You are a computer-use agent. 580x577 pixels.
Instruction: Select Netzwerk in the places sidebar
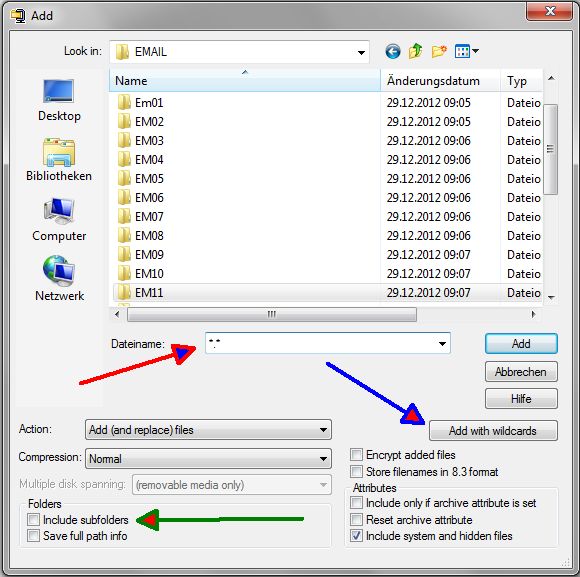[59, 279]
